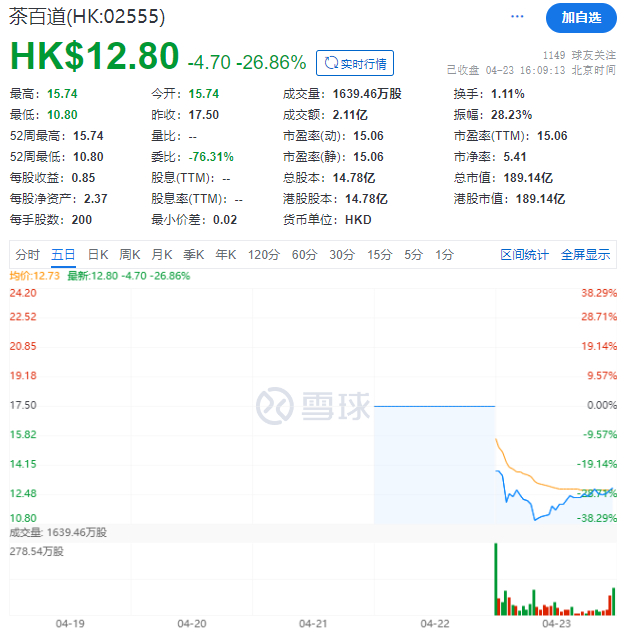Click the 04-23 date label on chart axis
Screen dimensions: 630x637
click(556, 624)
